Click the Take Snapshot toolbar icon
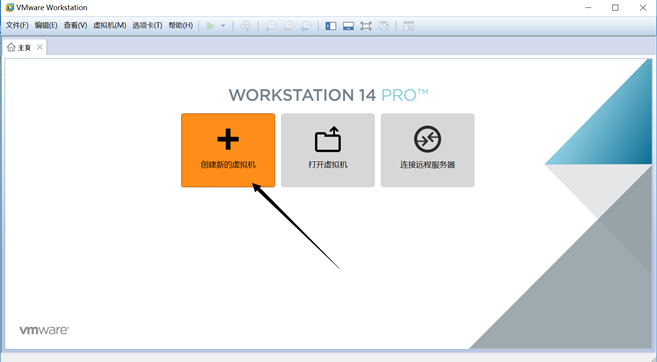Image resolution: width=657 pixels, height=362 pixels. tap(271, 26)
